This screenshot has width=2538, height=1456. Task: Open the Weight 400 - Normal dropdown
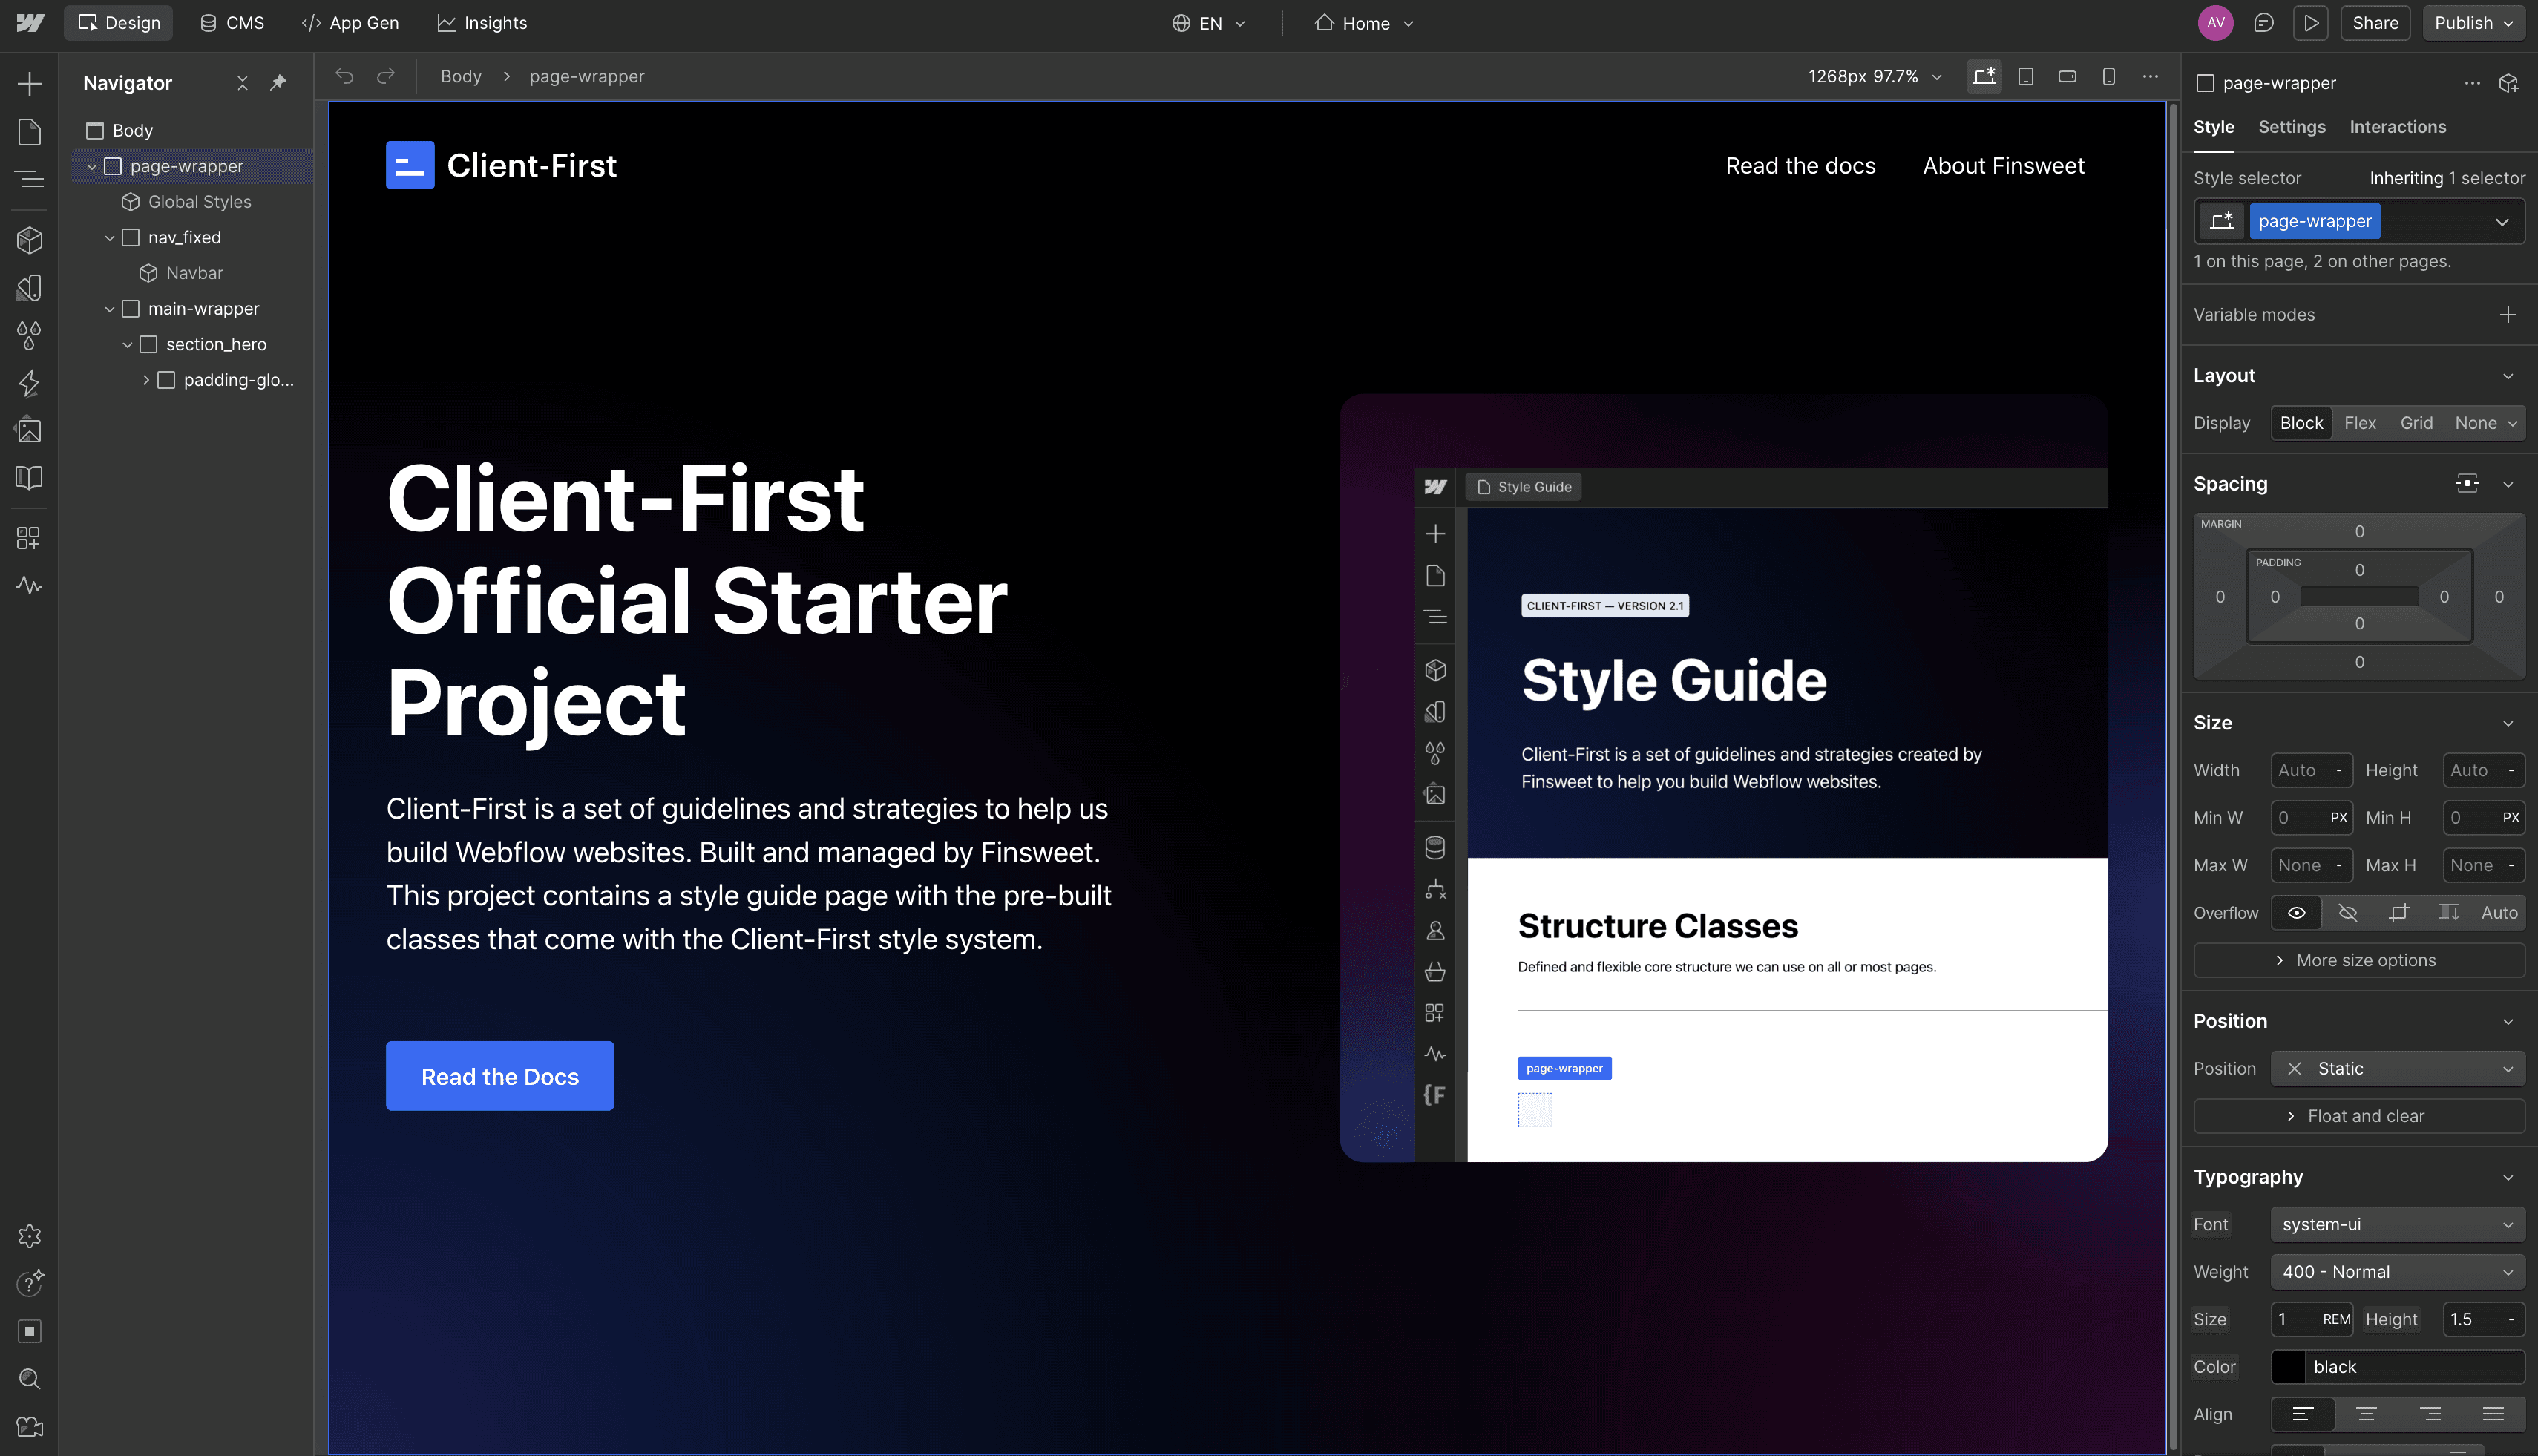(2398, 1272)
